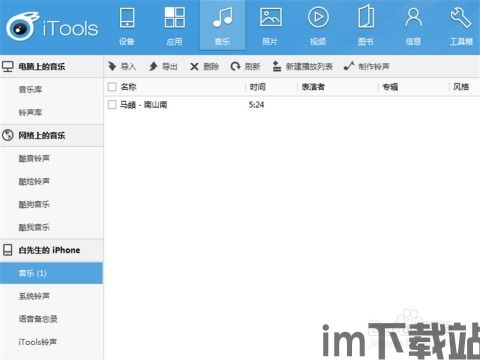Viewport: 480px width, 360px height.
Task: Click the iTools eye logo
Action: (x=22, y=27)
